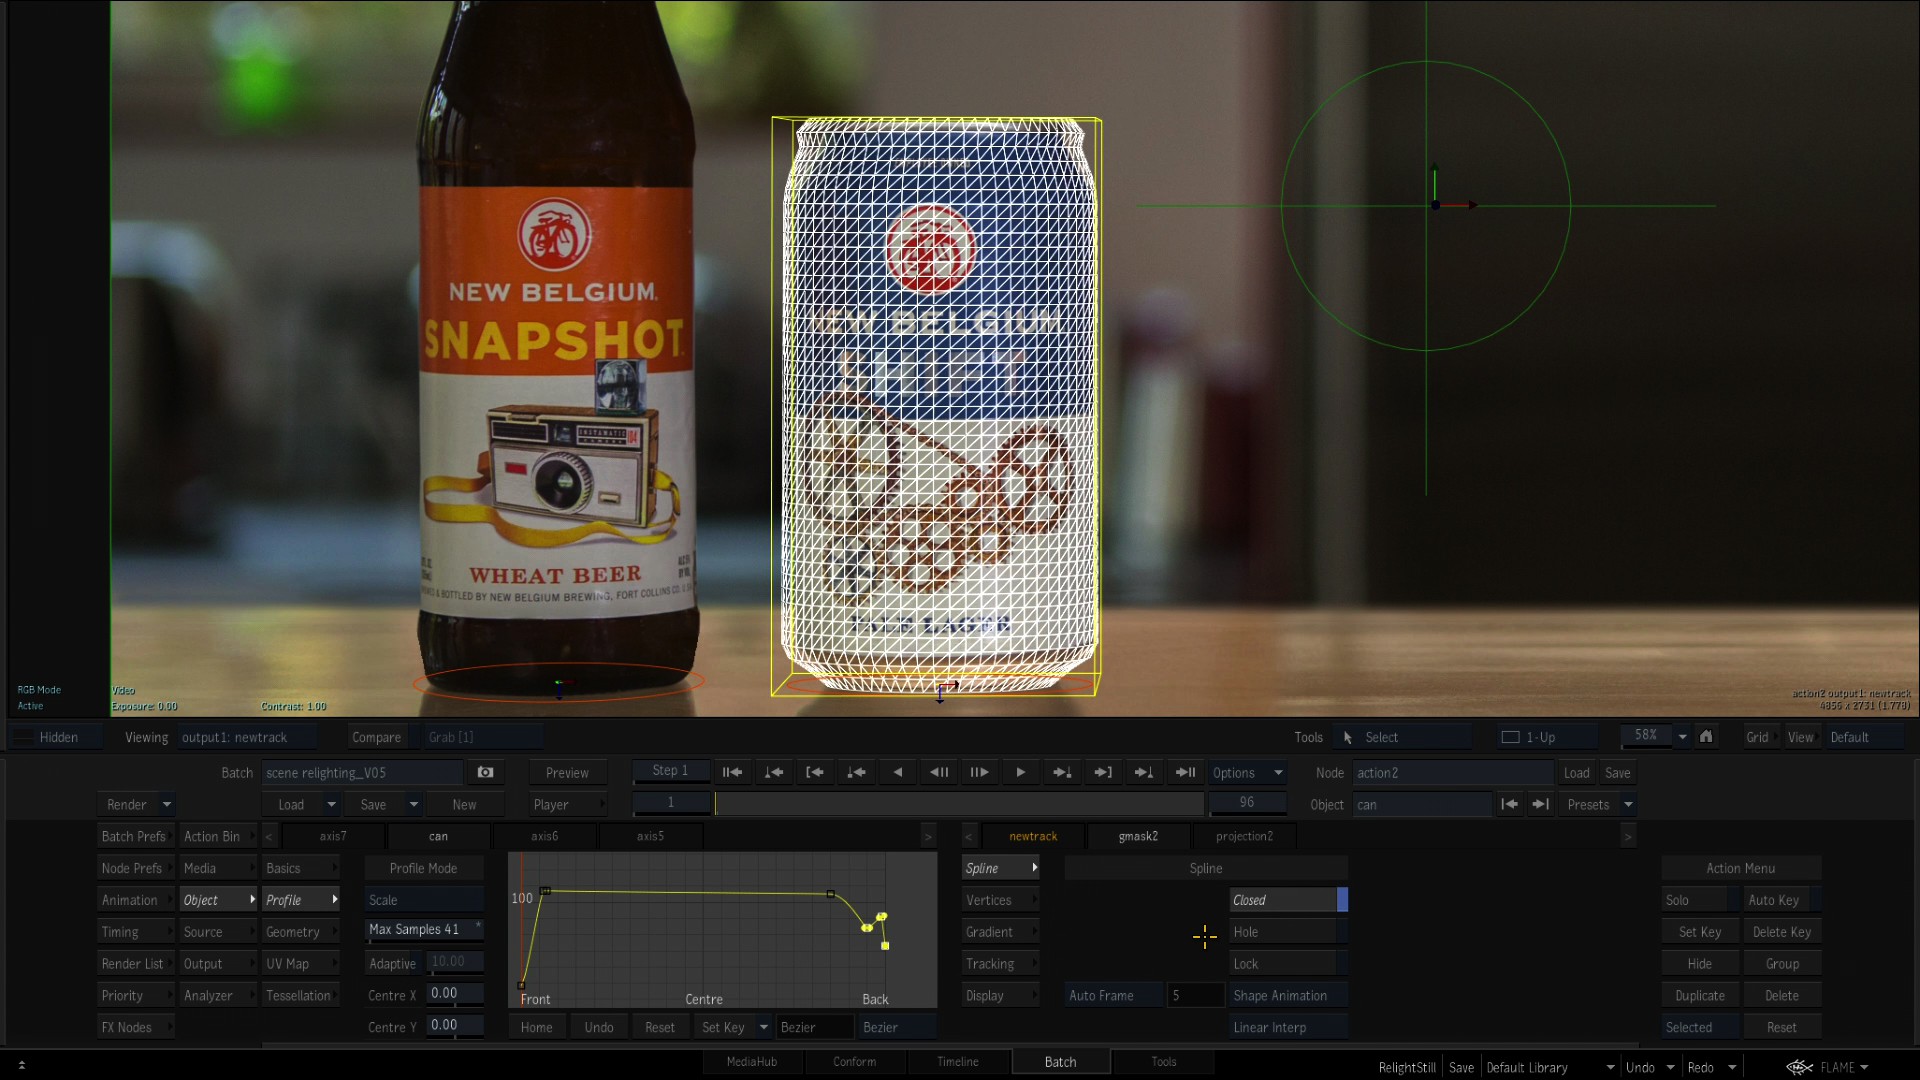Open the Load dropdown arrow in Batch row
1920x1080 pixels.
331,804
